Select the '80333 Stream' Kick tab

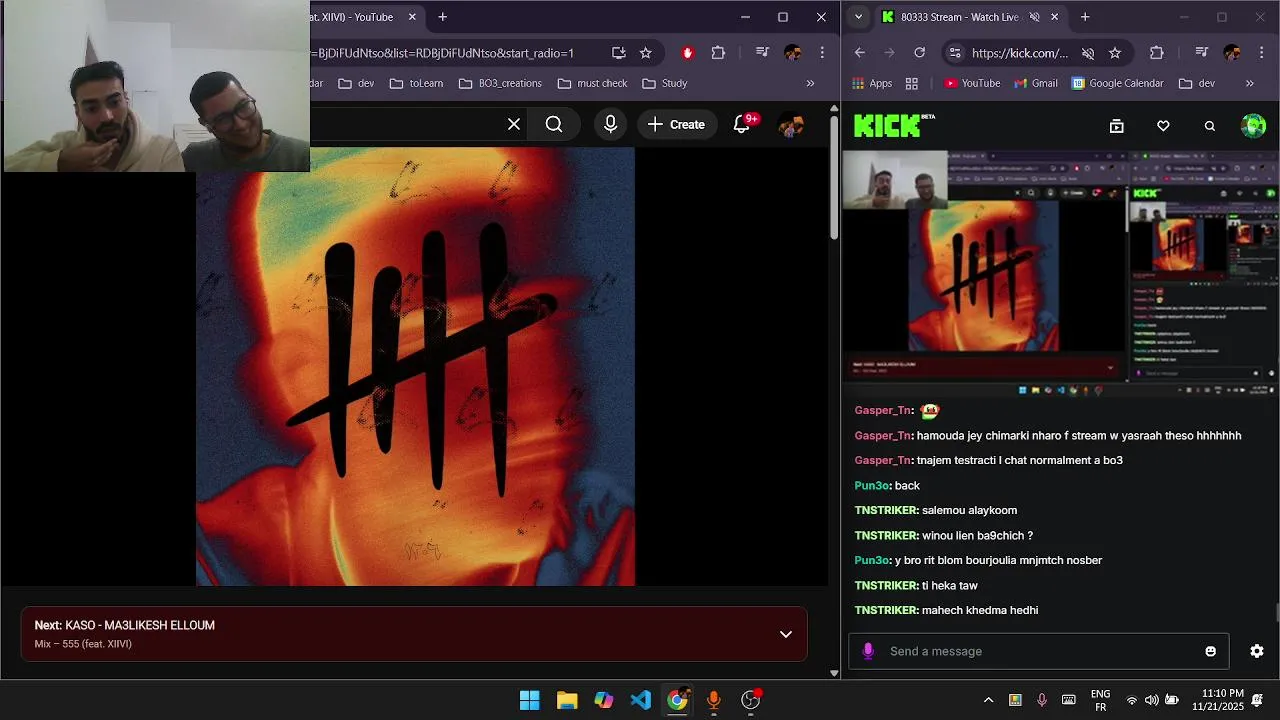tap(959, 17)
